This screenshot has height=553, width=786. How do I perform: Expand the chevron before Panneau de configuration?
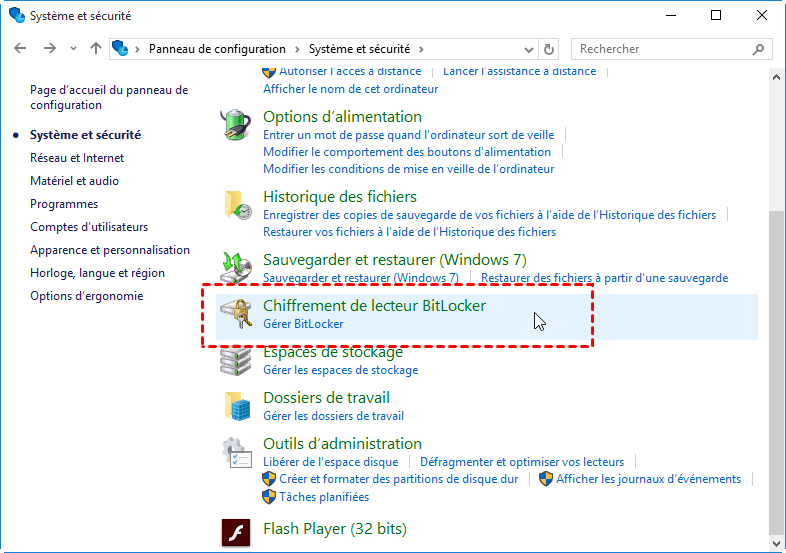137,49
